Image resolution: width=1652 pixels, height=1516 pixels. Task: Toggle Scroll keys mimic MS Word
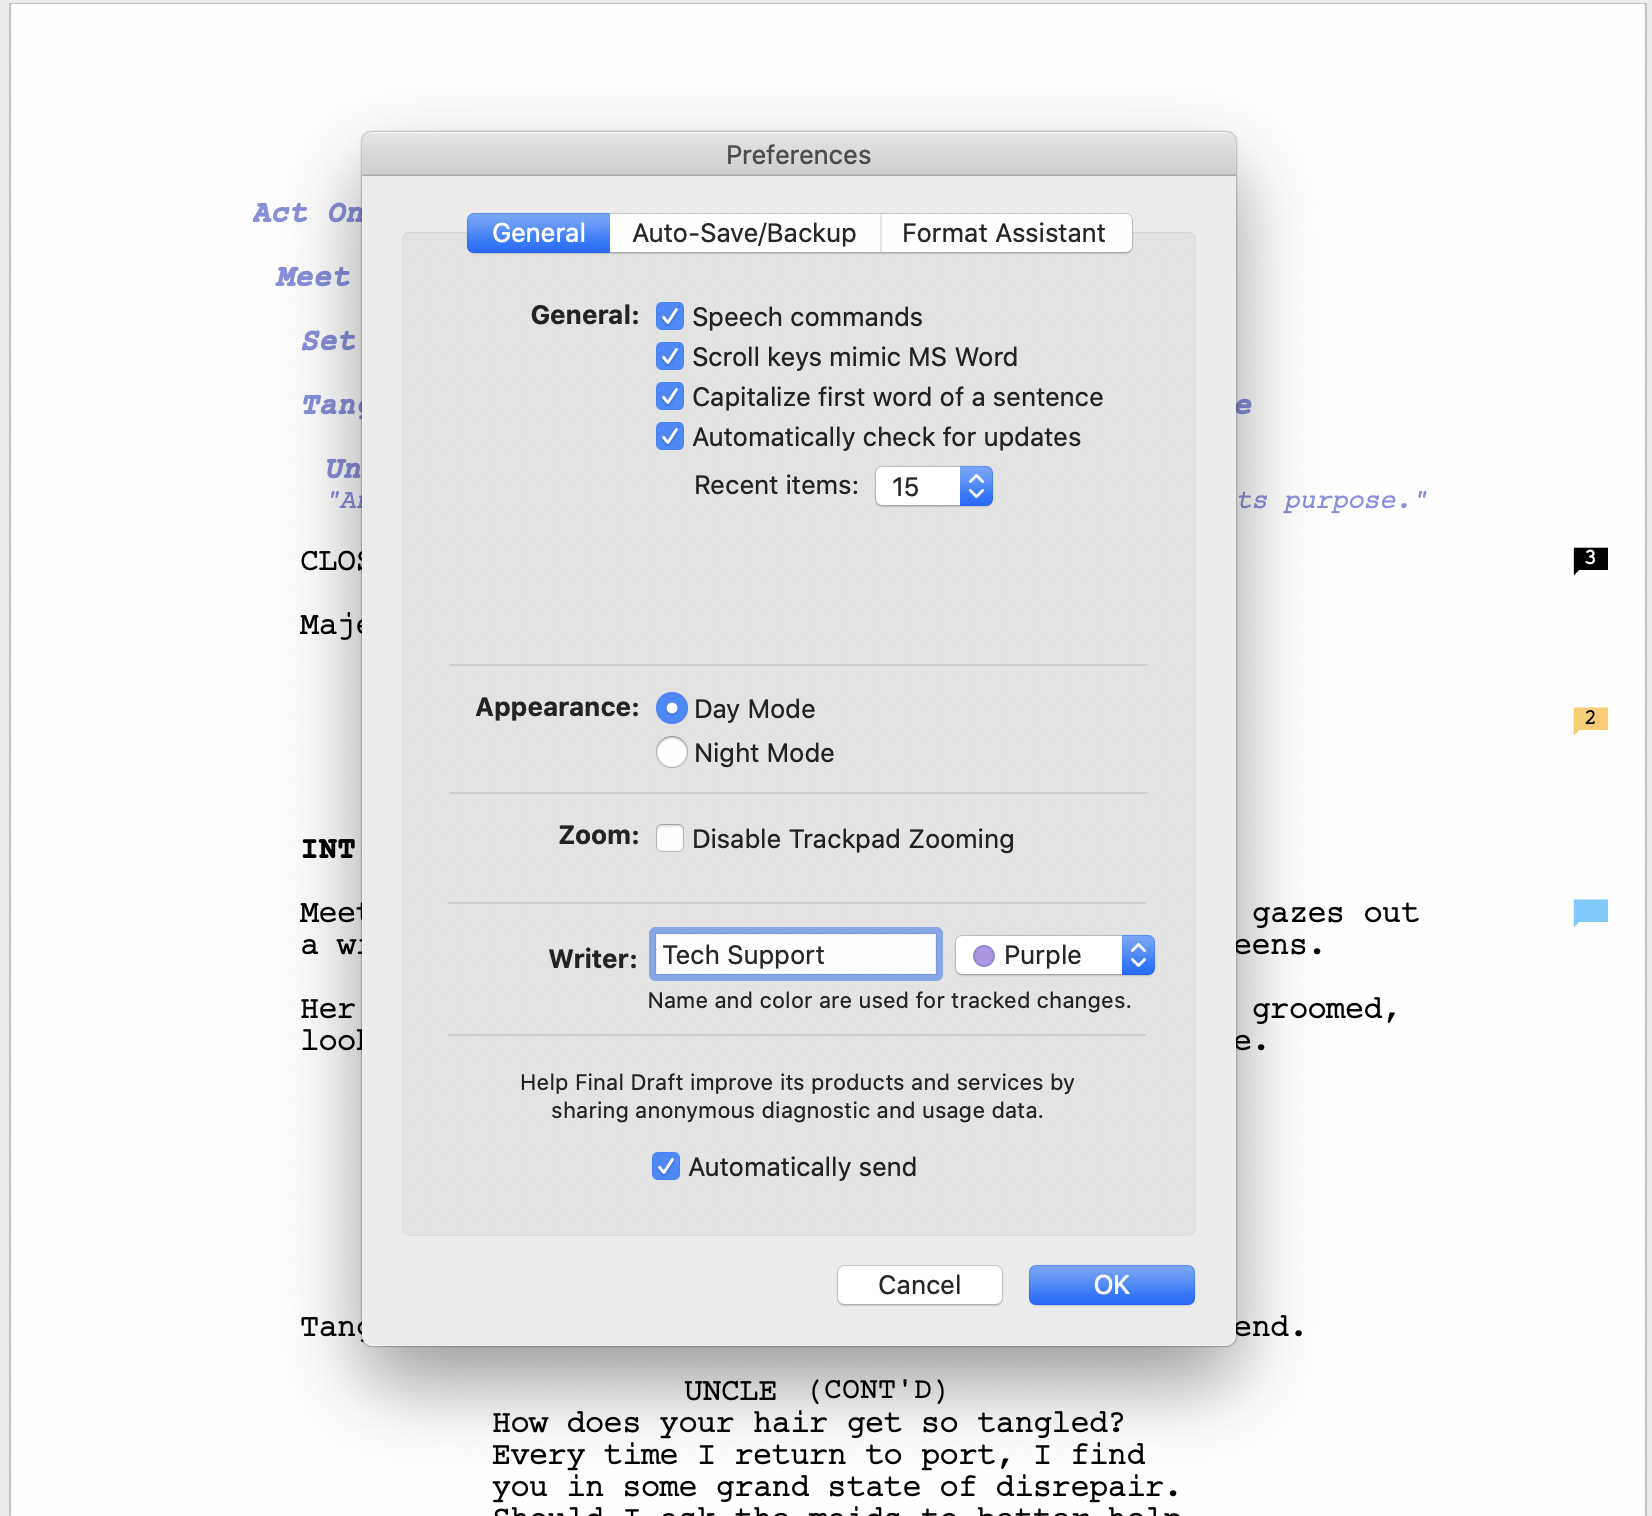(670, 357)
